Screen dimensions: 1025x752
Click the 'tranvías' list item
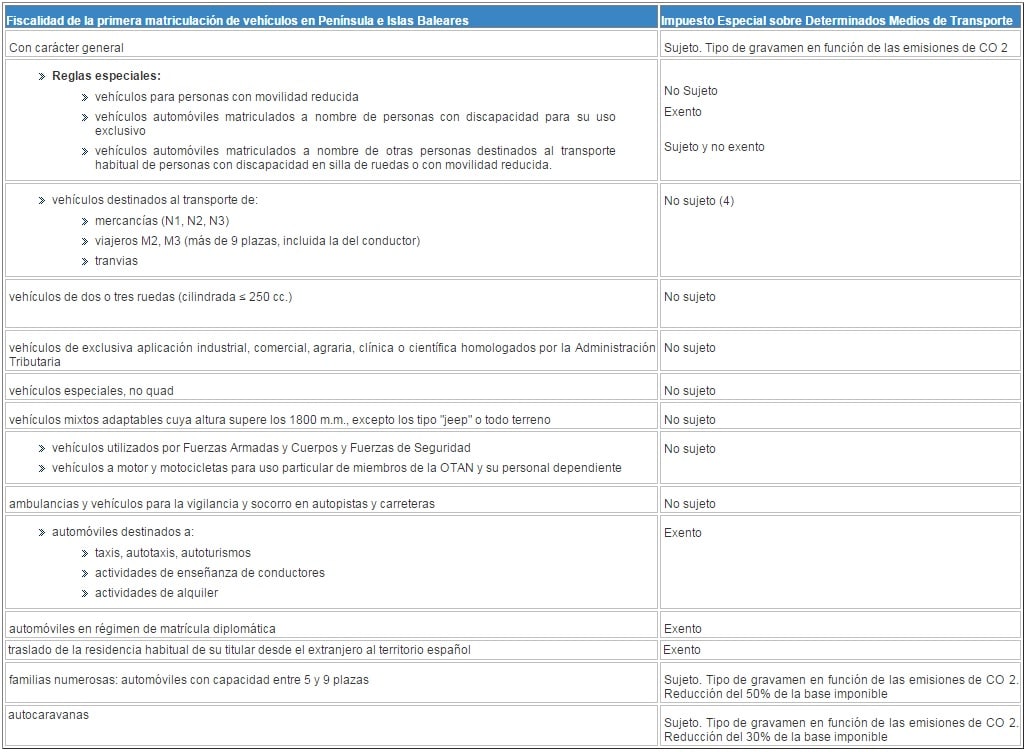point(116,261)
